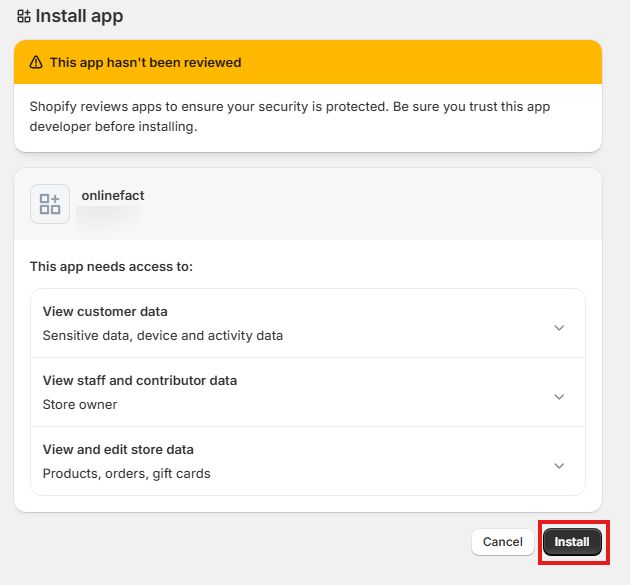Select the onlinefact app name
Image resolution: width=630 pixels, height=585 pixels.
tap(113, 196)
